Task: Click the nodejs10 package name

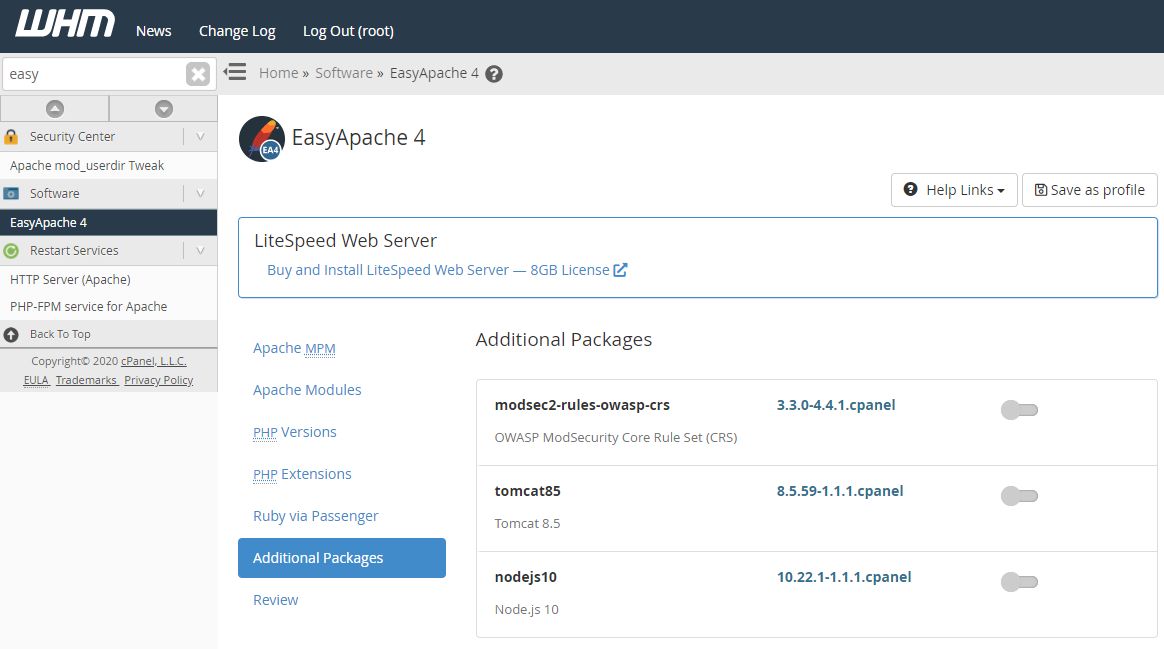Action: pyautogui.click(x=526, y=578)
